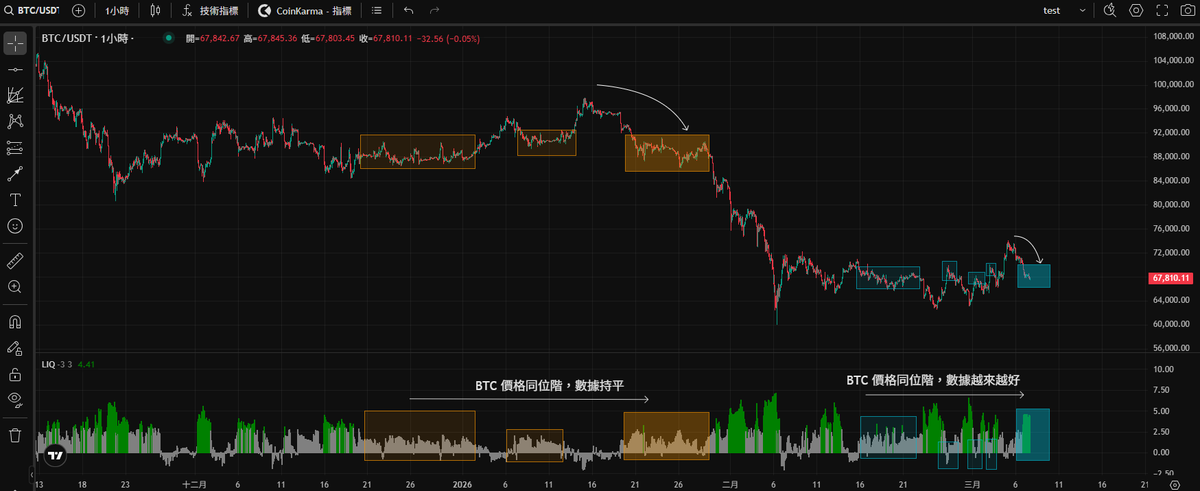Screen dimensions: 1200x491
Task: Remove drawings with the trash icon
Action: click(x=15, y=435)
